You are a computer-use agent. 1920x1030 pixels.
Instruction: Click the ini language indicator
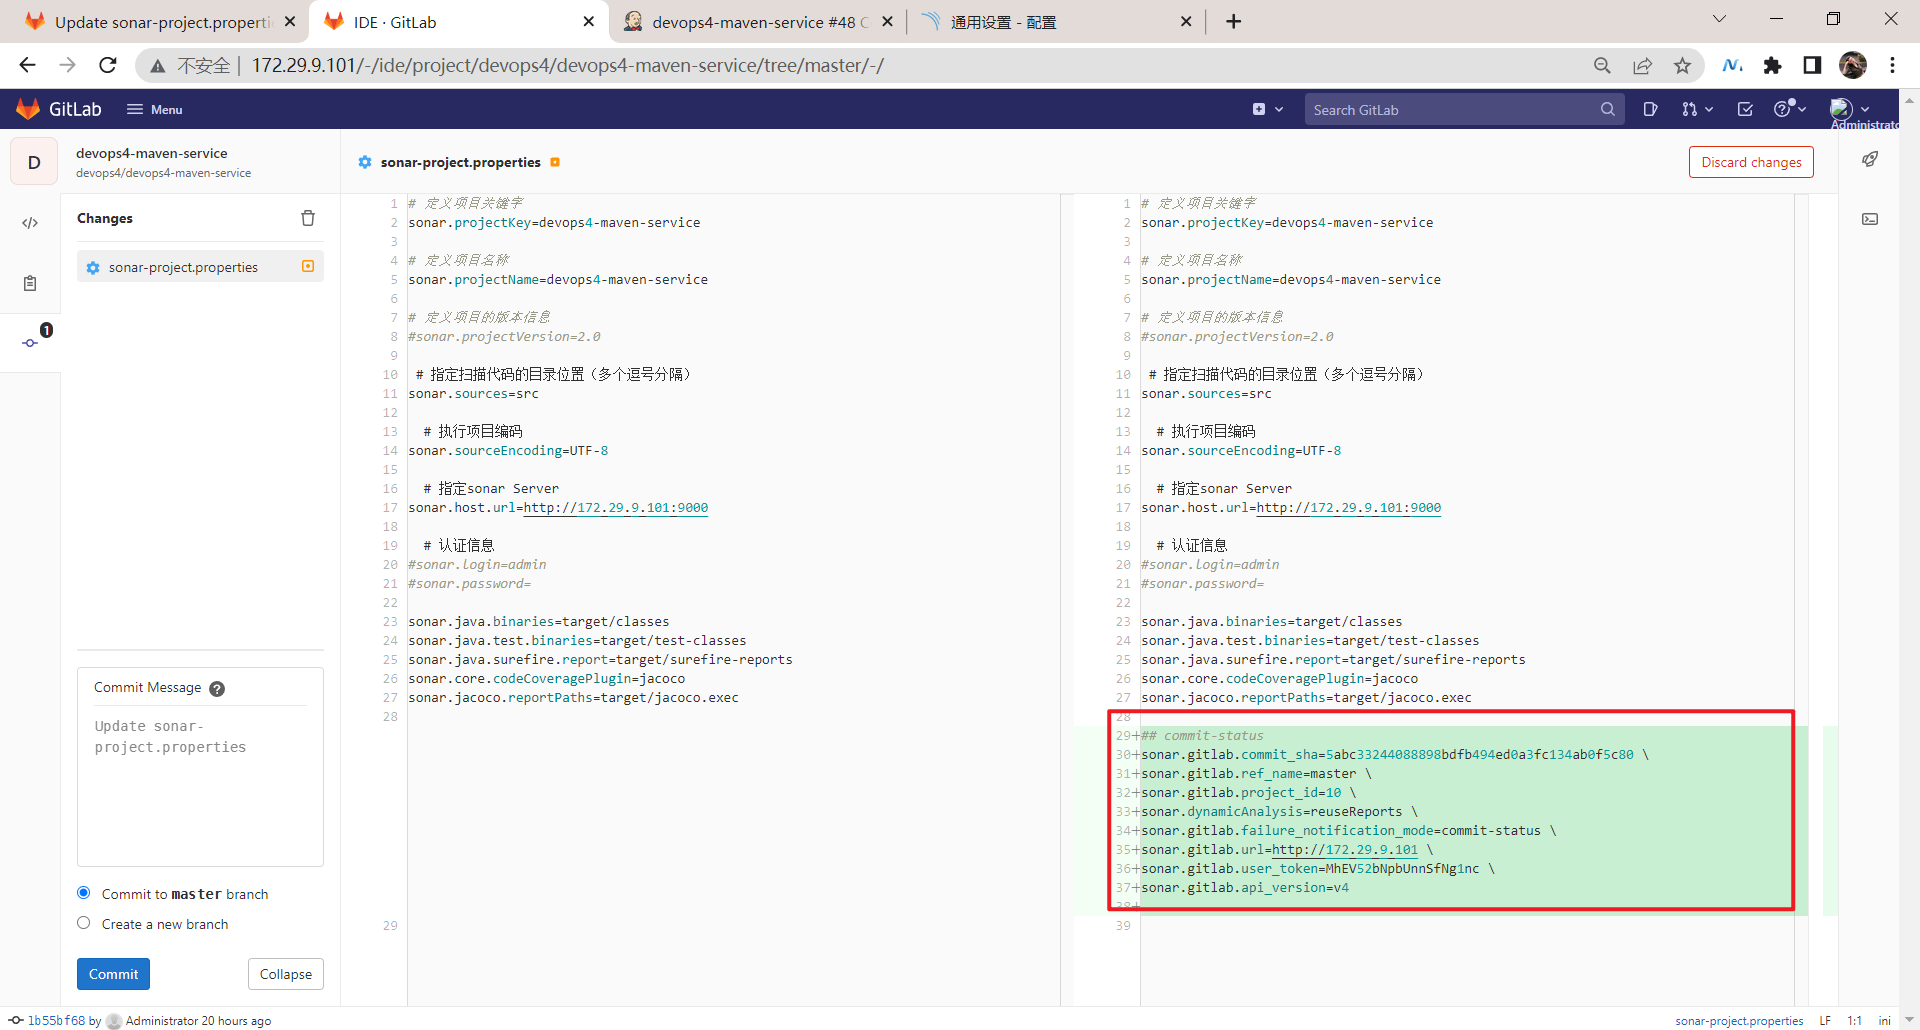click(1885, 1021)
